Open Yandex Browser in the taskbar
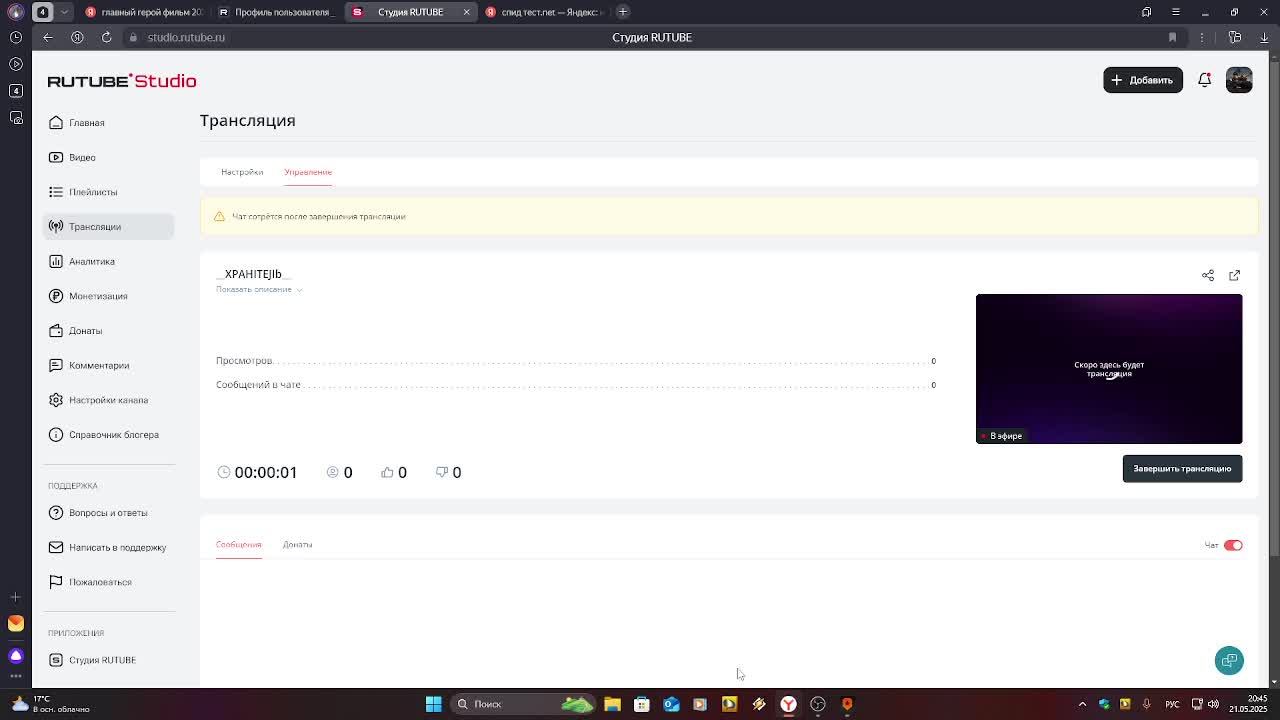The width and height of the screenshot is (1280, 720). [x=788, y=704]
